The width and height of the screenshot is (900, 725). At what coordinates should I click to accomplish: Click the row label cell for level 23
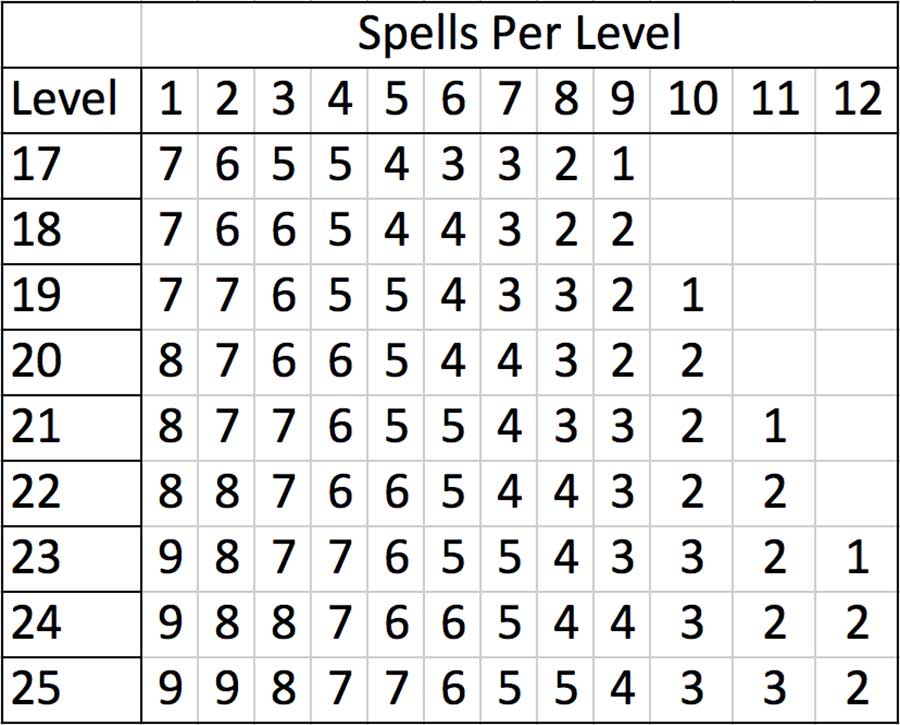point(70,558)
